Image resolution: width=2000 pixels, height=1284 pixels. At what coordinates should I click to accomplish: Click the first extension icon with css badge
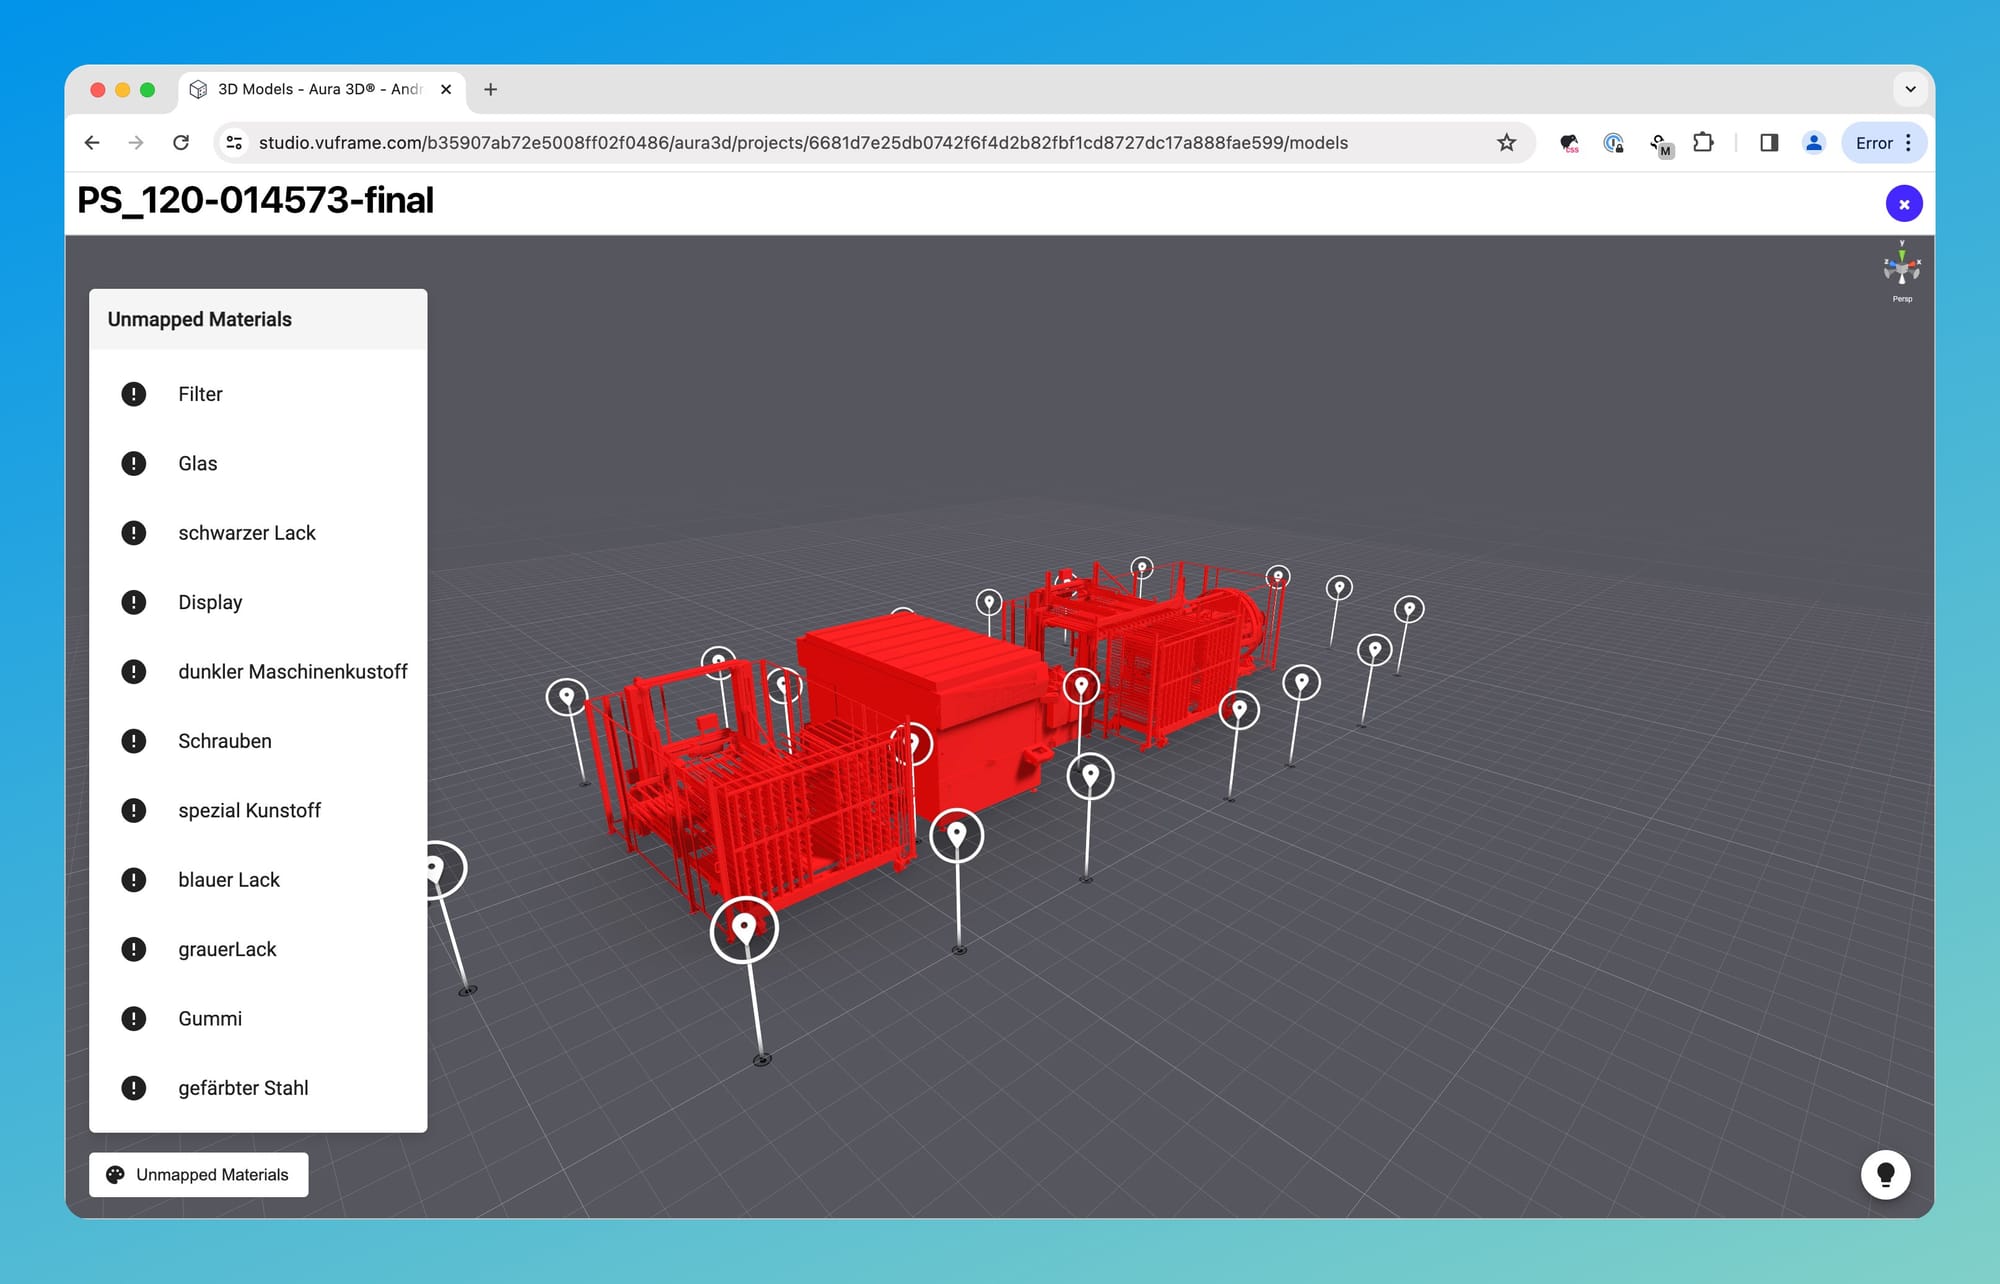(1569, 143)
